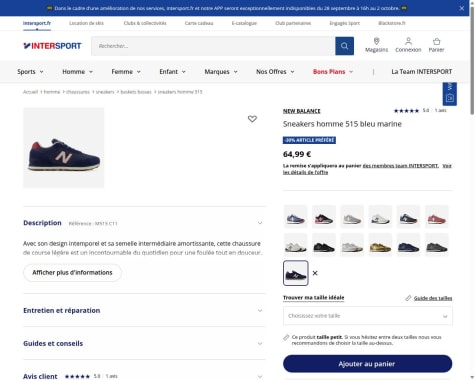Open the Enfant menu
Screen dimensions: 475x380
(x=172, y=72)
